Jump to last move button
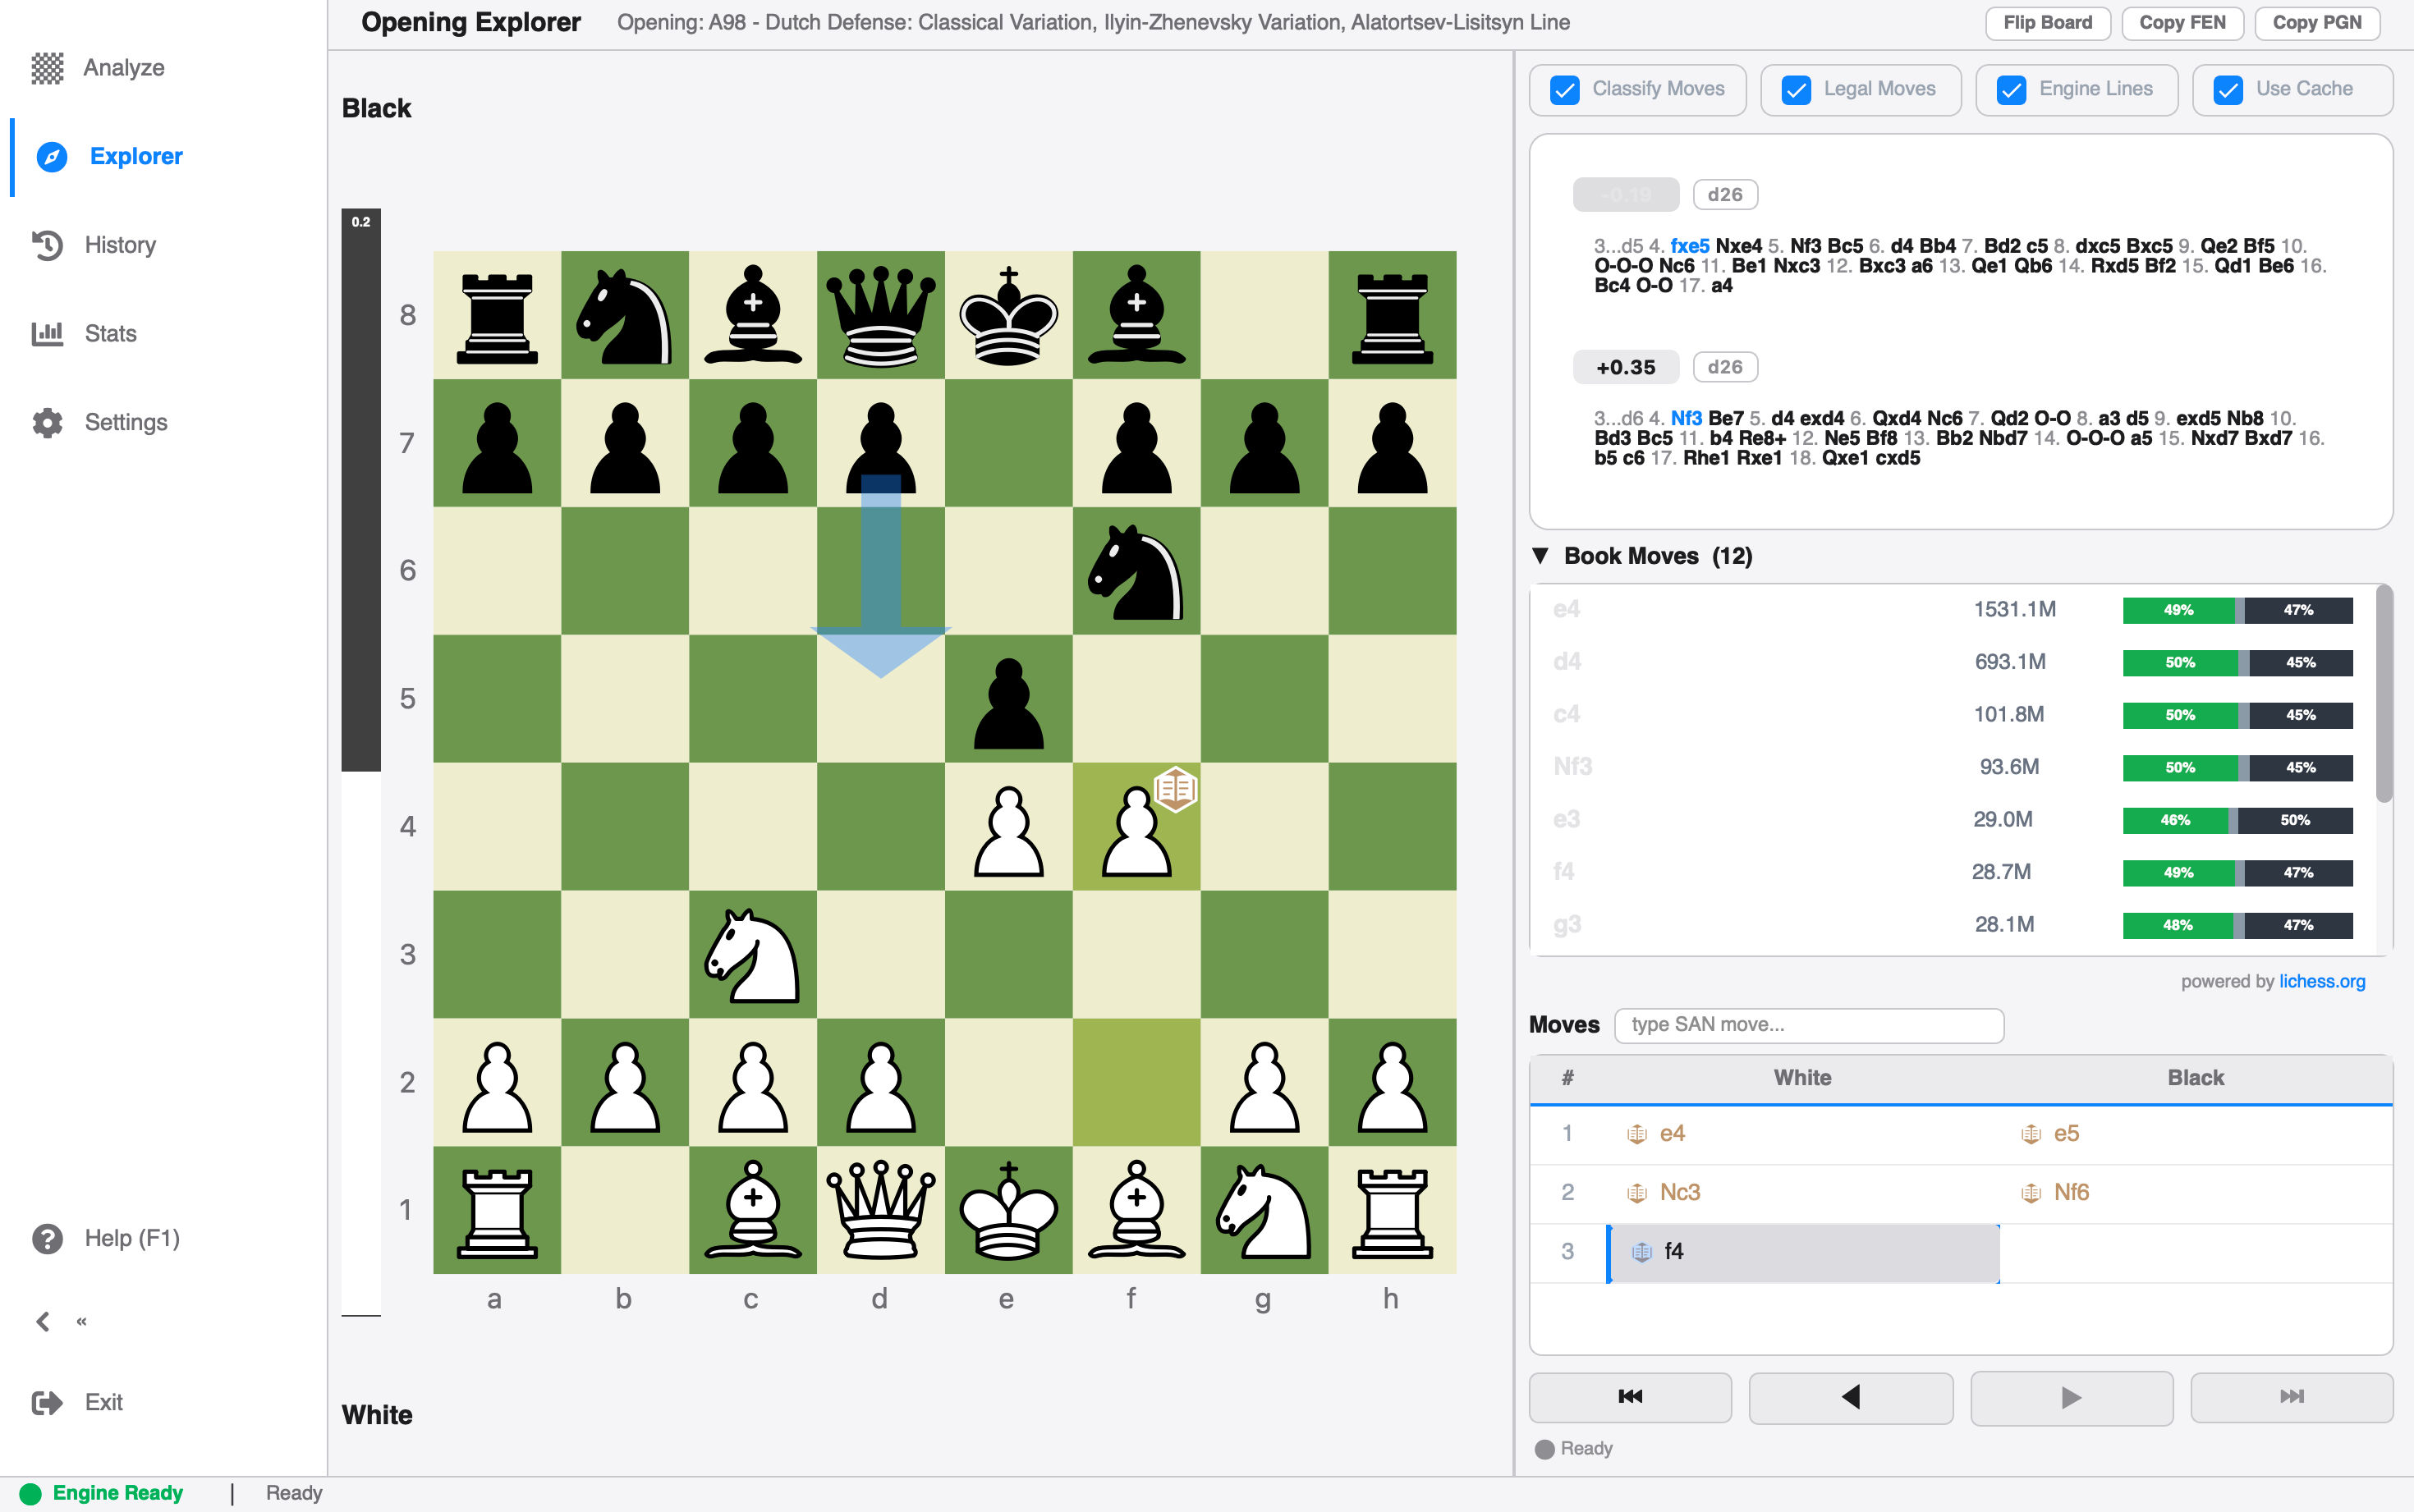Screen dimensions: 2414x1512 tap(2291, 1396)
